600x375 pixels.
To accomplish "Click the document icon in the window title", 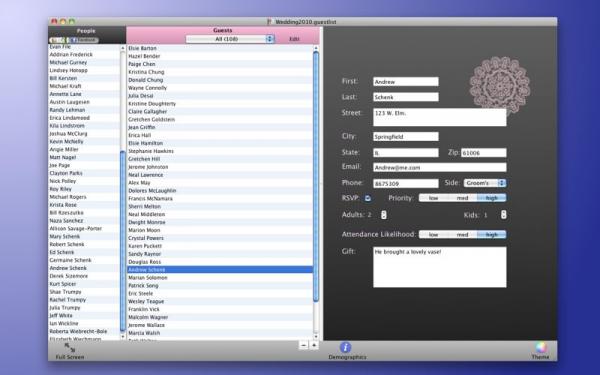I will pos(269,22).
